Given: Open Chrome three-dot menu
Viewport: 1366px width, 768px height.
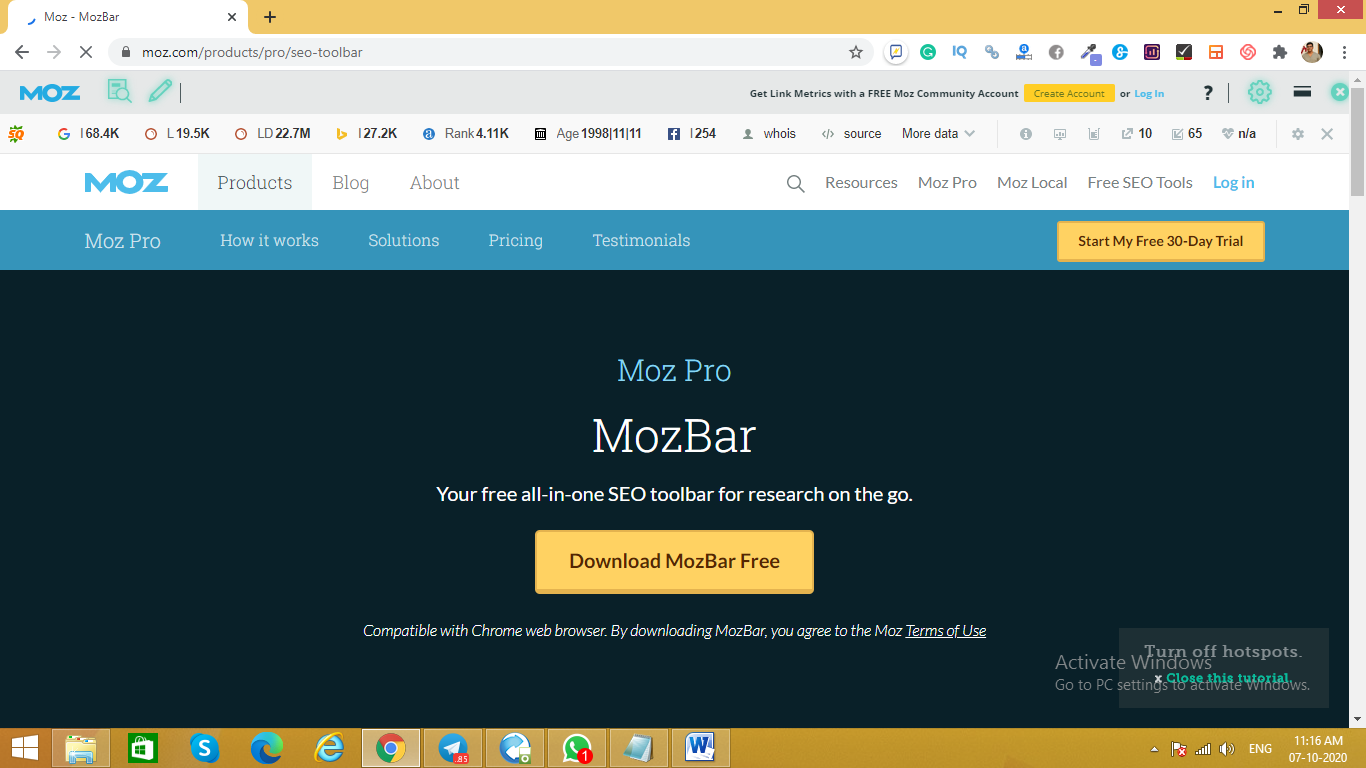Looking at the screenshot, I should [1343, 52].
